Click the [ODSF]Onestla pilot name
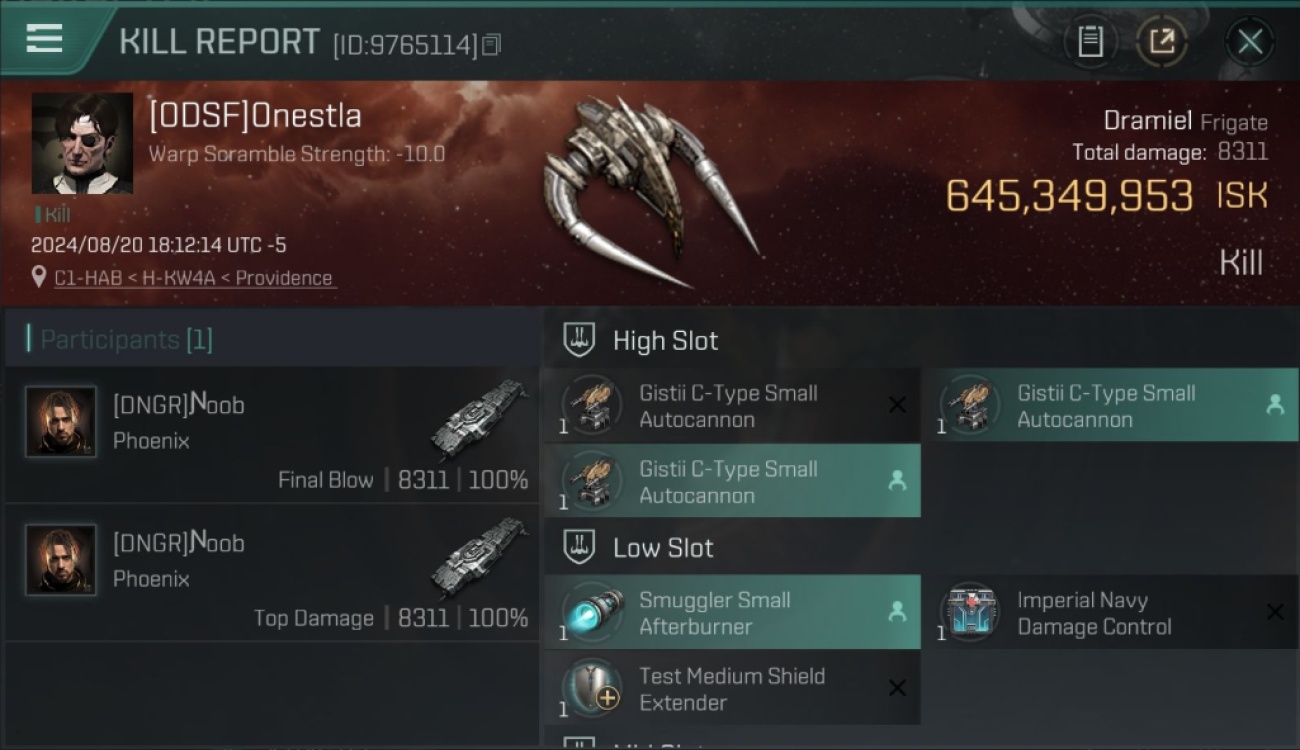This screenshot has height=750, width=1300. tap(255, 116)
